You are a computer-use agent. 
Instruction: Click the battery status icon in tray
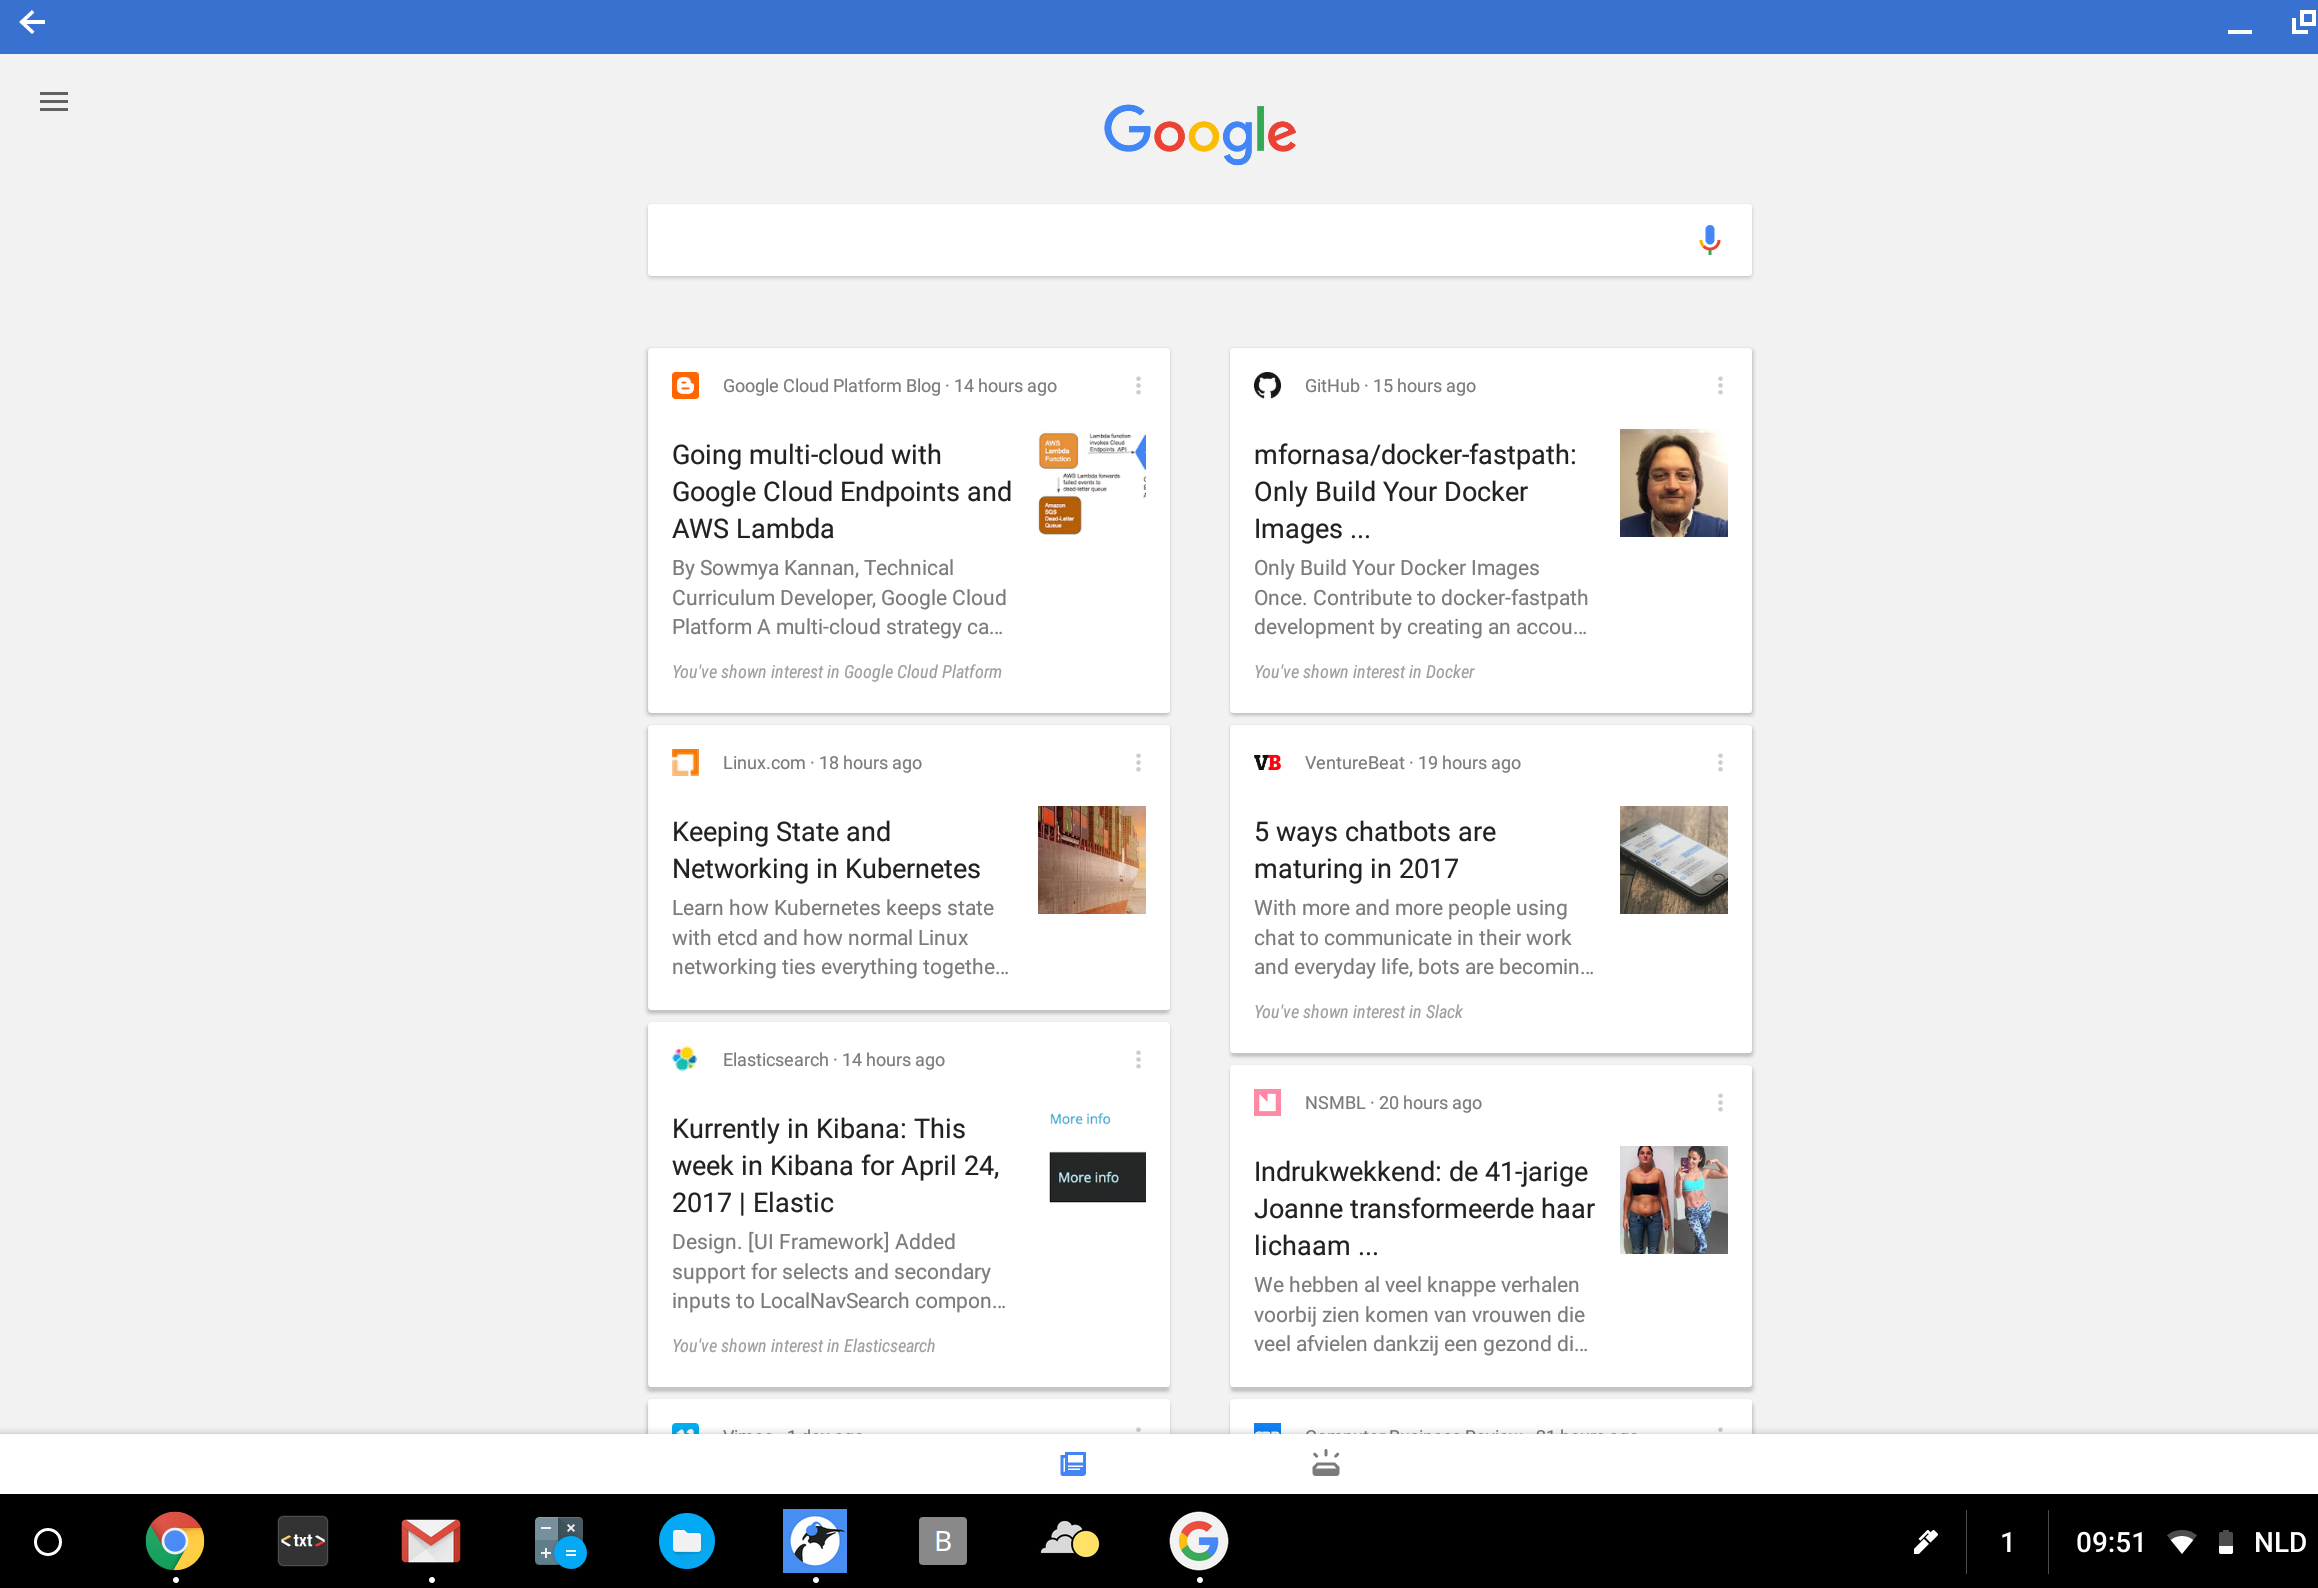(x=2226, y=1542)
